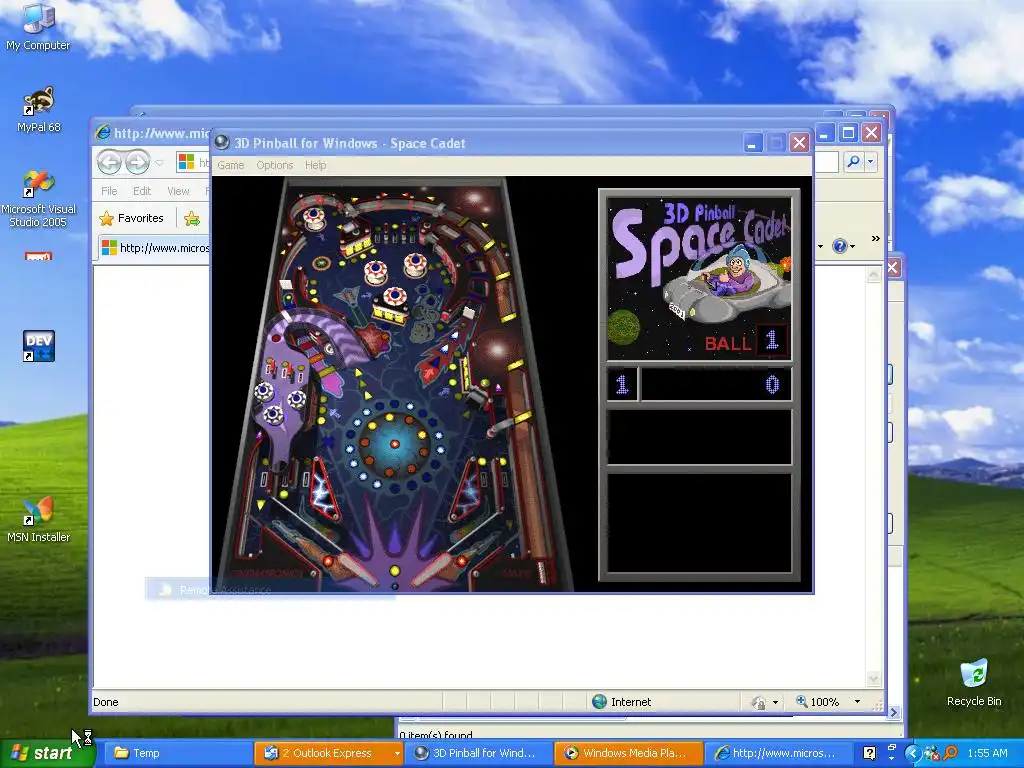Select the MSN Installer desktop shortcut
The width and height of the screenshot is (1024, 768).
pyautogui.click(x=39, y=520)
